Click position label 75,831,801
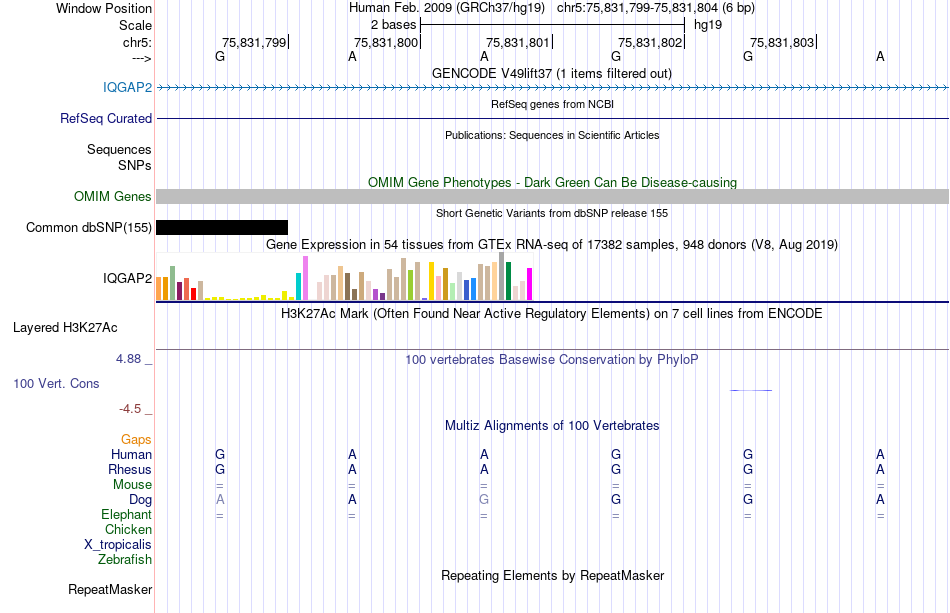Viewport: 950px width, 613px height. (x=518, y=42)
